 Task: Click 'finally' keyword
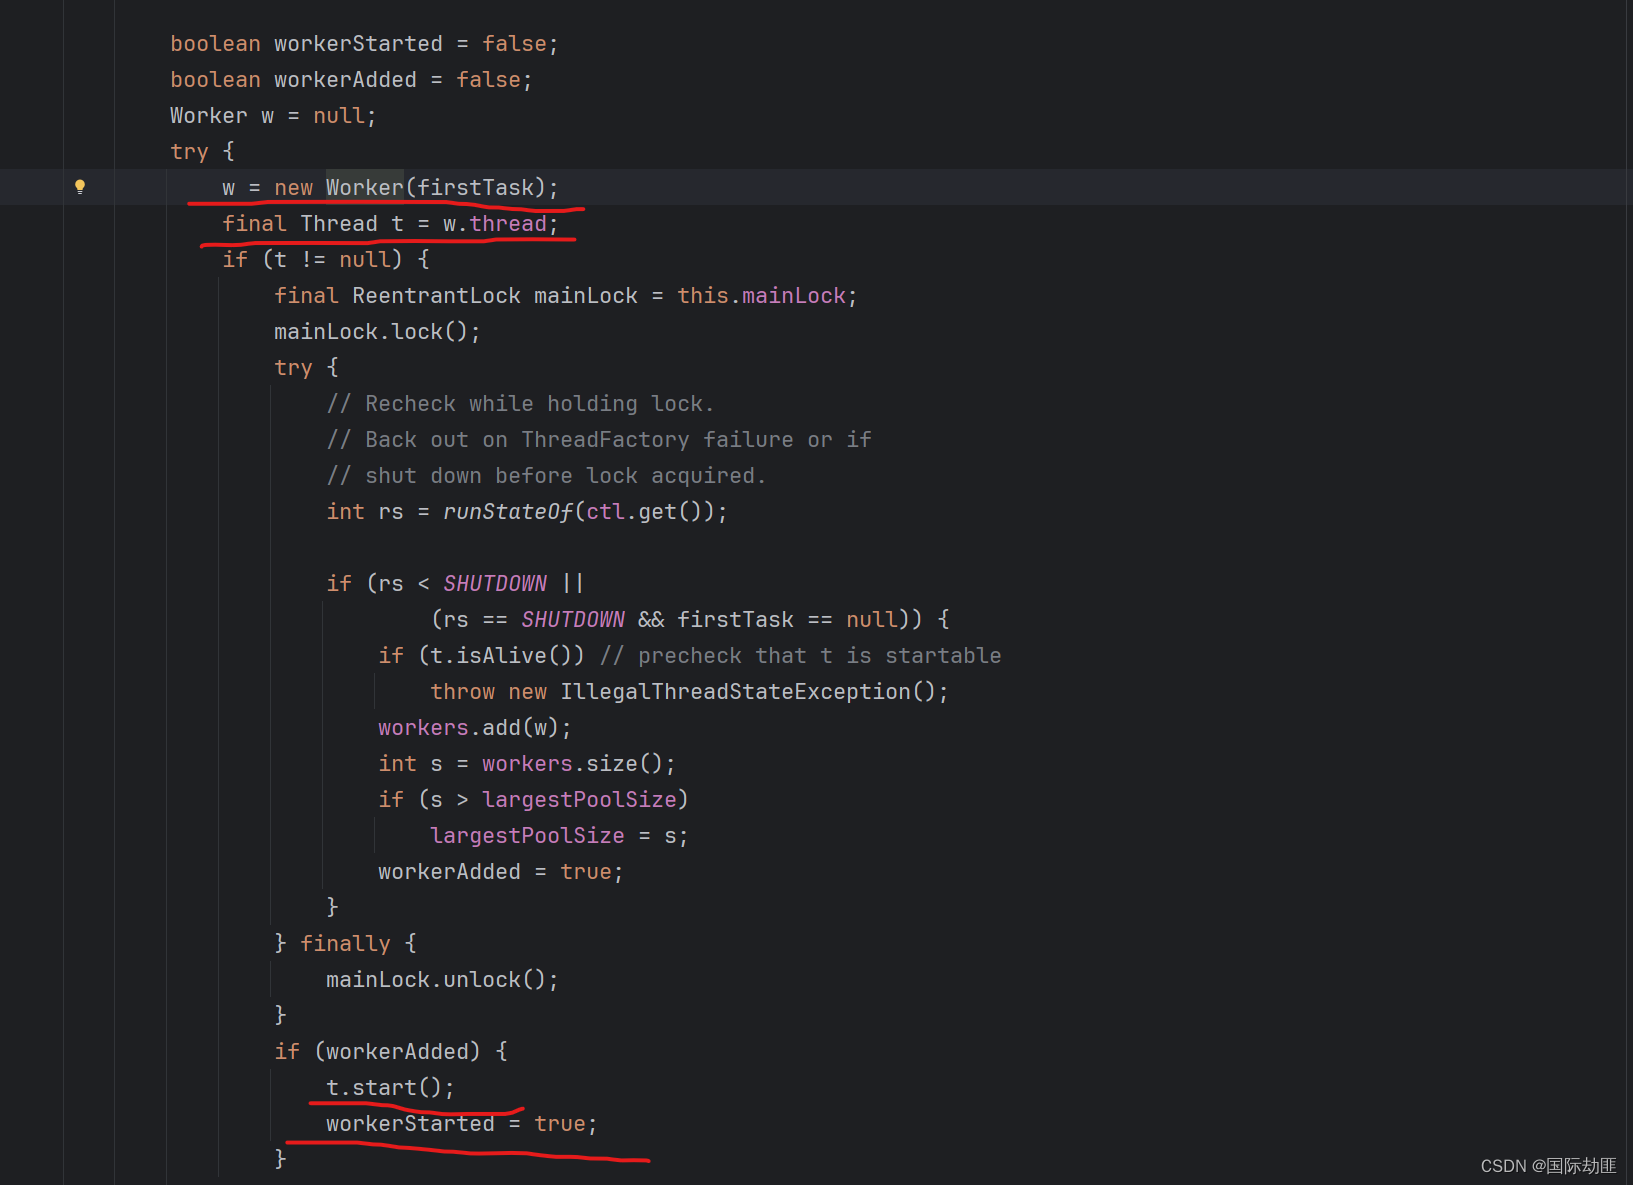pyautogui.click(x=345, y=944)
